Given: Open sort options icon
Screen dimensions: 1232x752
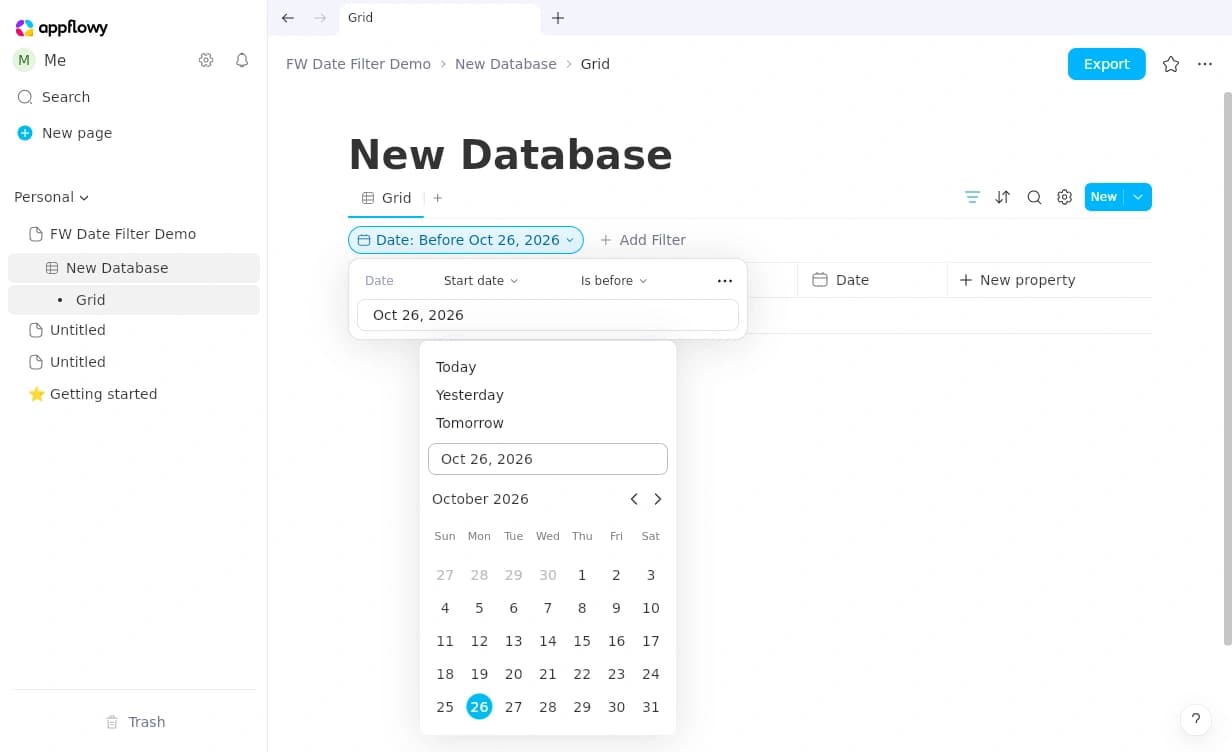Looking at the screenshot, I should pos(1003,197).
